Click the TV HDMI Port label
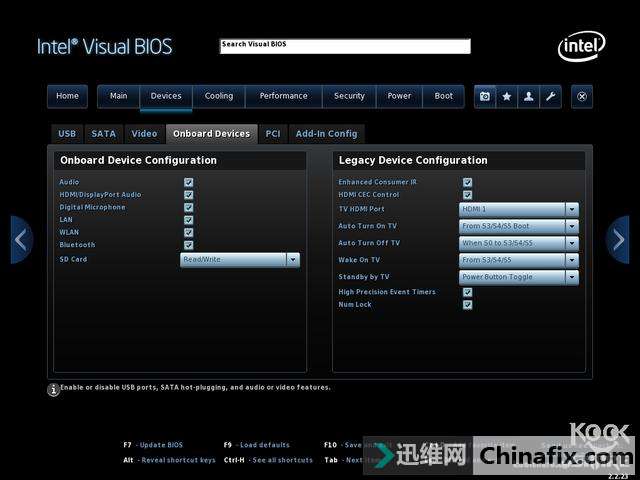The height and width of the screenshot is (480, 640). 361,209
